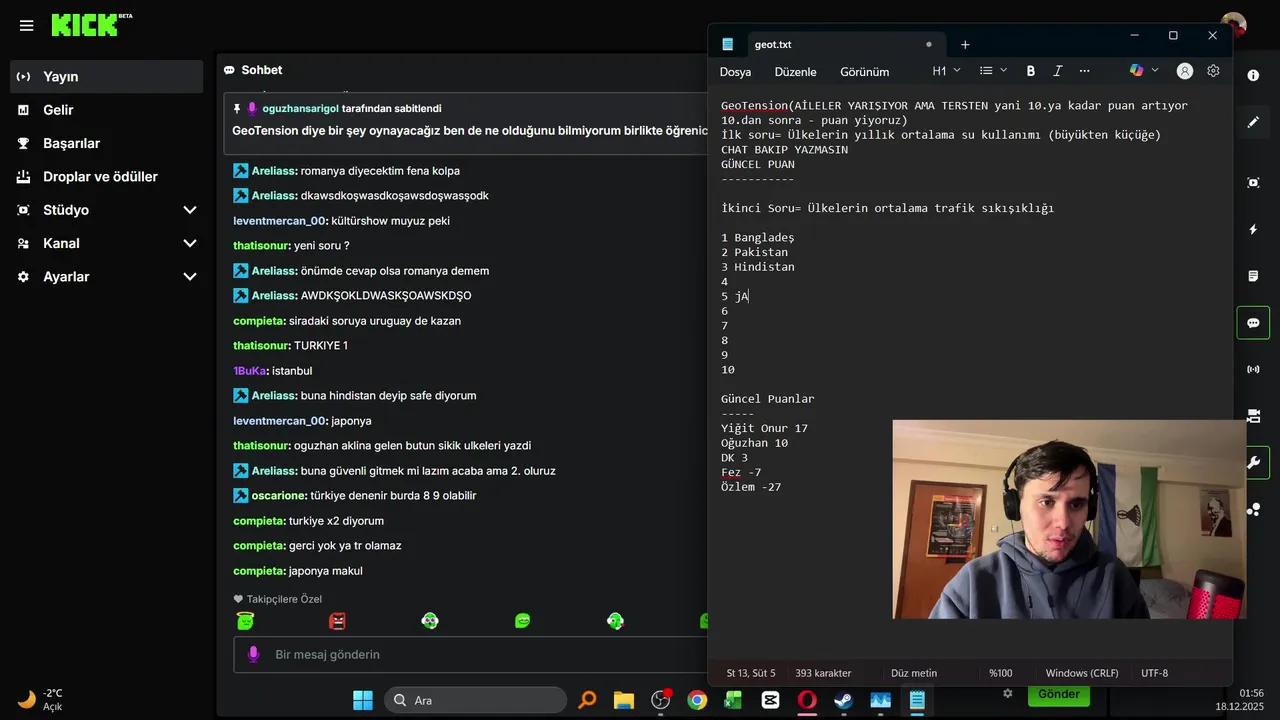
Task: Click the purple icon in the message box
Action: pos(254,654)
